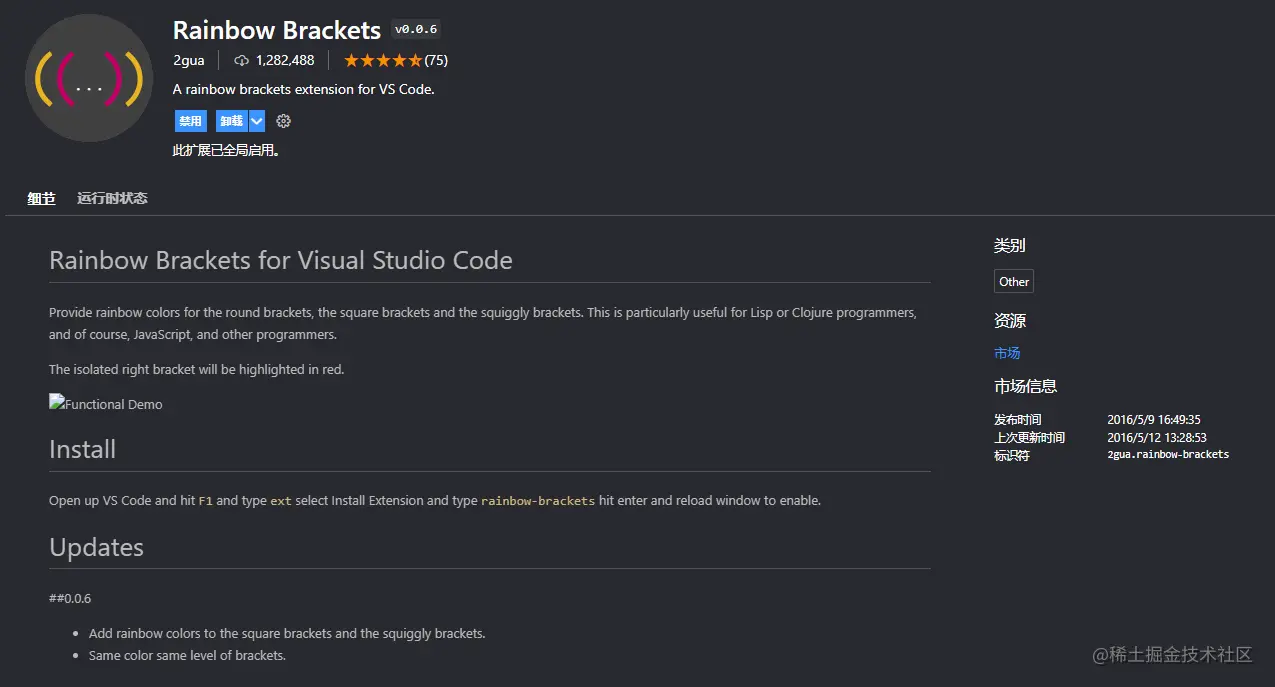
Task: Click the five-star rating
Action: click(x=383, y=60)
